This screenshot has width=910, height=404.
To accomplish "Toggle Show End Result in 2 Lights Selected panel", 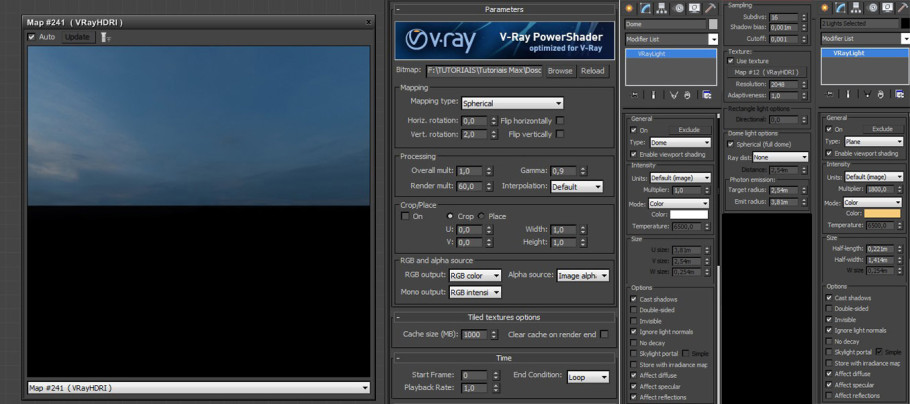I will coord(848,93).
